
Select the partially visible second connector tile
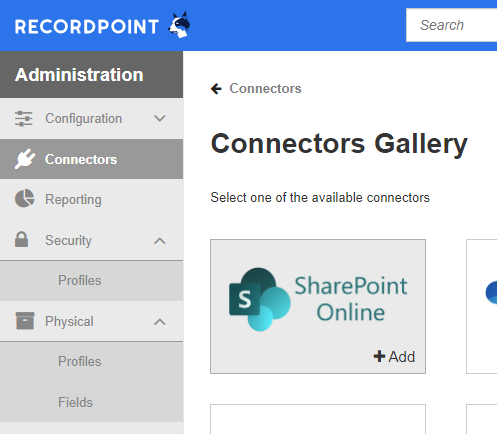tap(482, 306)
